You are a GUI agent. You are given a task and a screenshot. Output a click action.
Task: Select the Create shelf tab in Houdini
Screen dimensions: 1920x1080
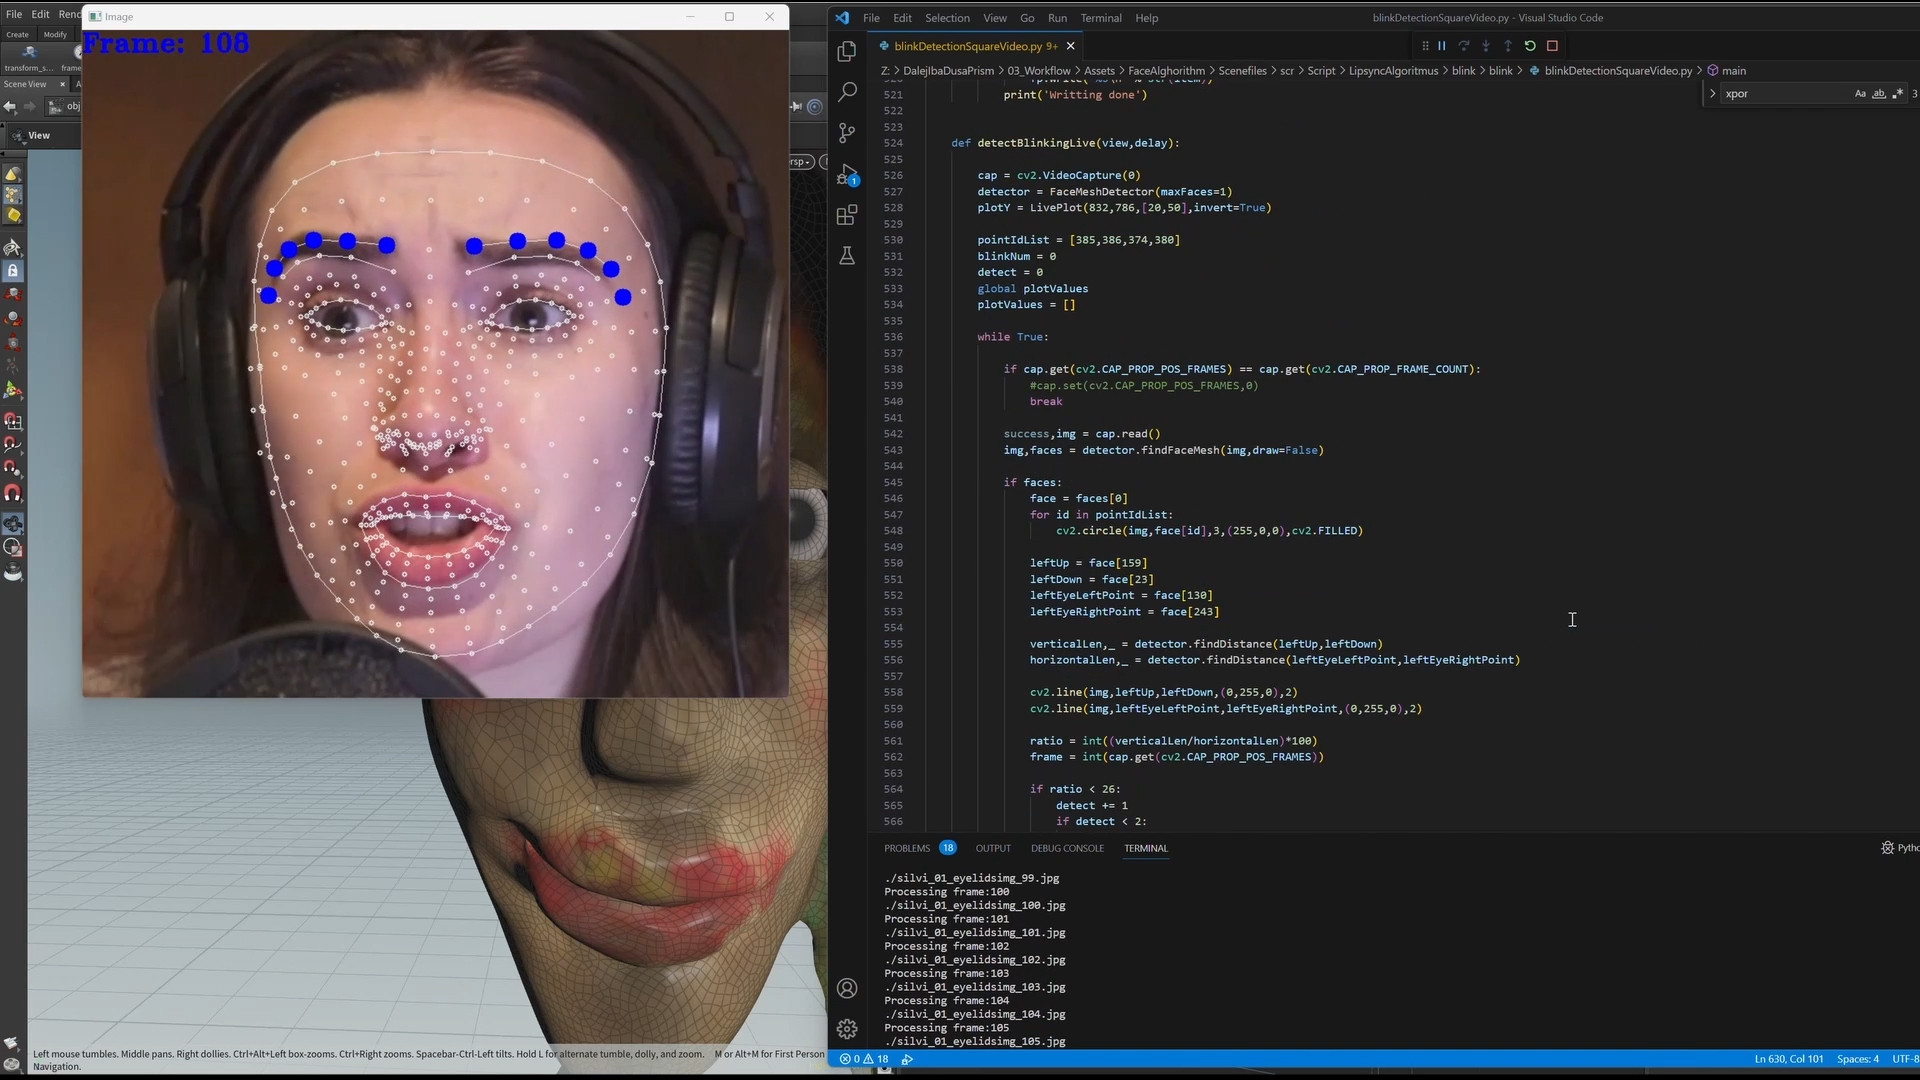click(x=18, y=34)
